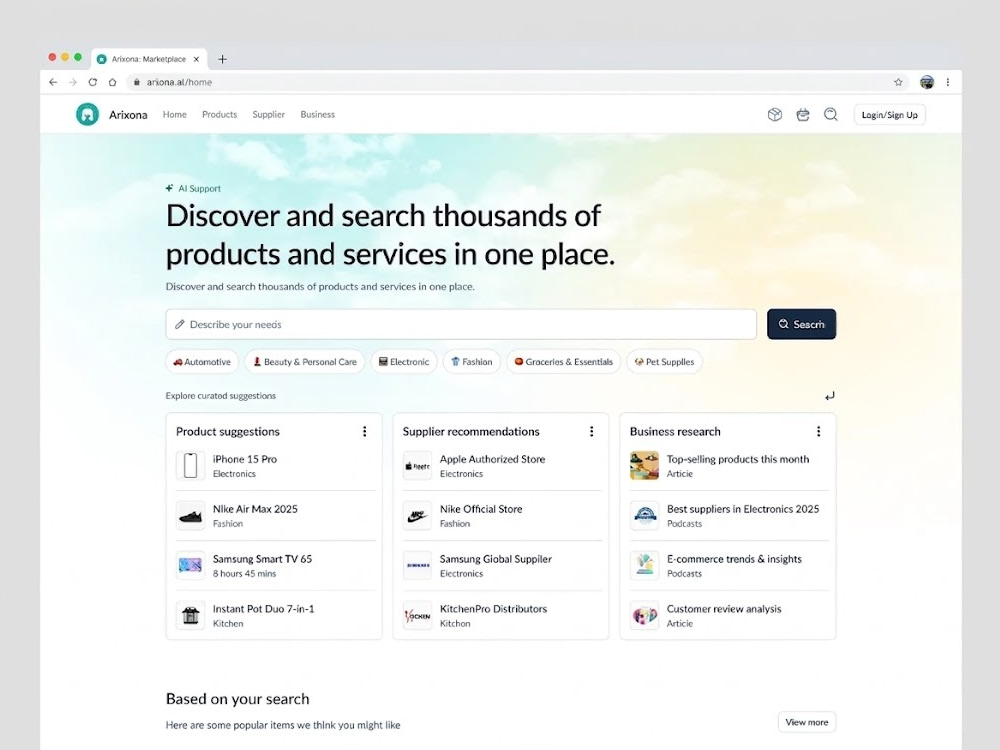Viewport: 1000px width, 750px height.
Task: Select the Pet Supplies category chip
Action: coord(665,362)
